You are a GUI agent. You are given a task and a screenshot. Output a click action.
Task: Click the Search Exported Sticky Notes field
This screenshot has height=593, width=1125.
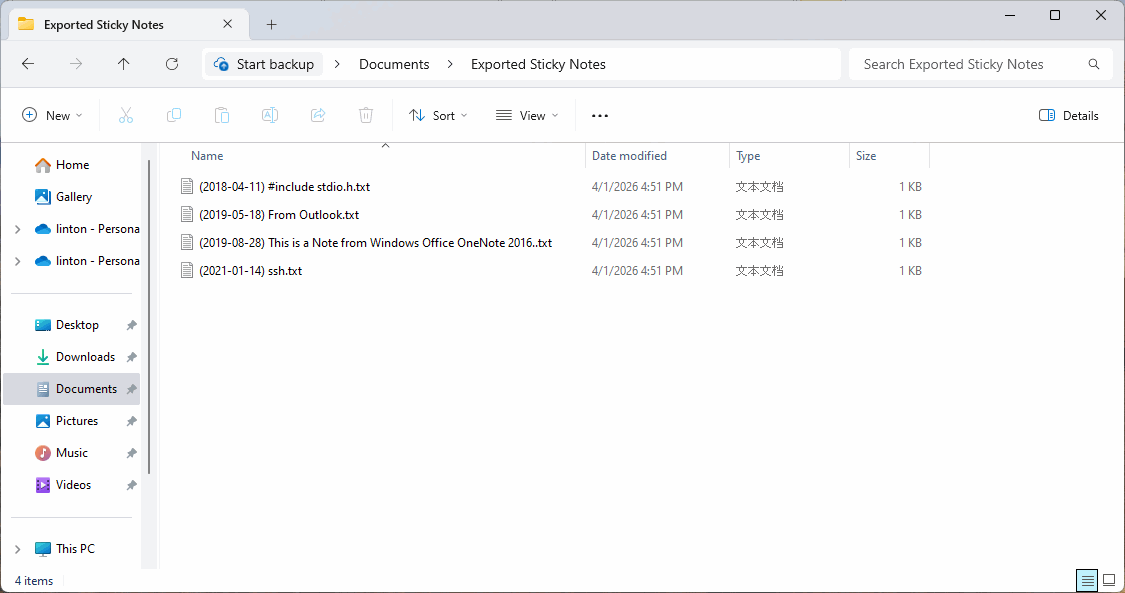pos(970,64)
